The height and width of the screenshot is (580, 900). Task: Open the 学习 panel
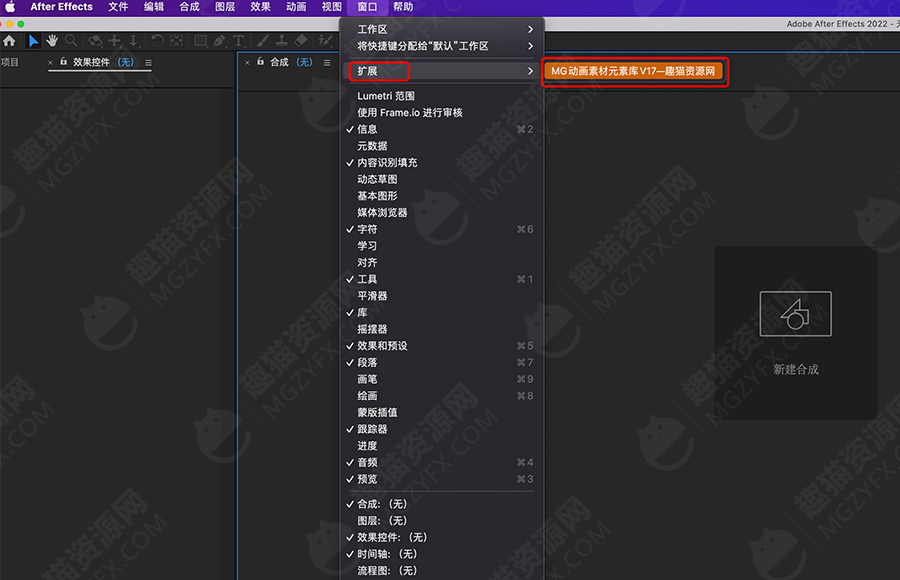441,246
